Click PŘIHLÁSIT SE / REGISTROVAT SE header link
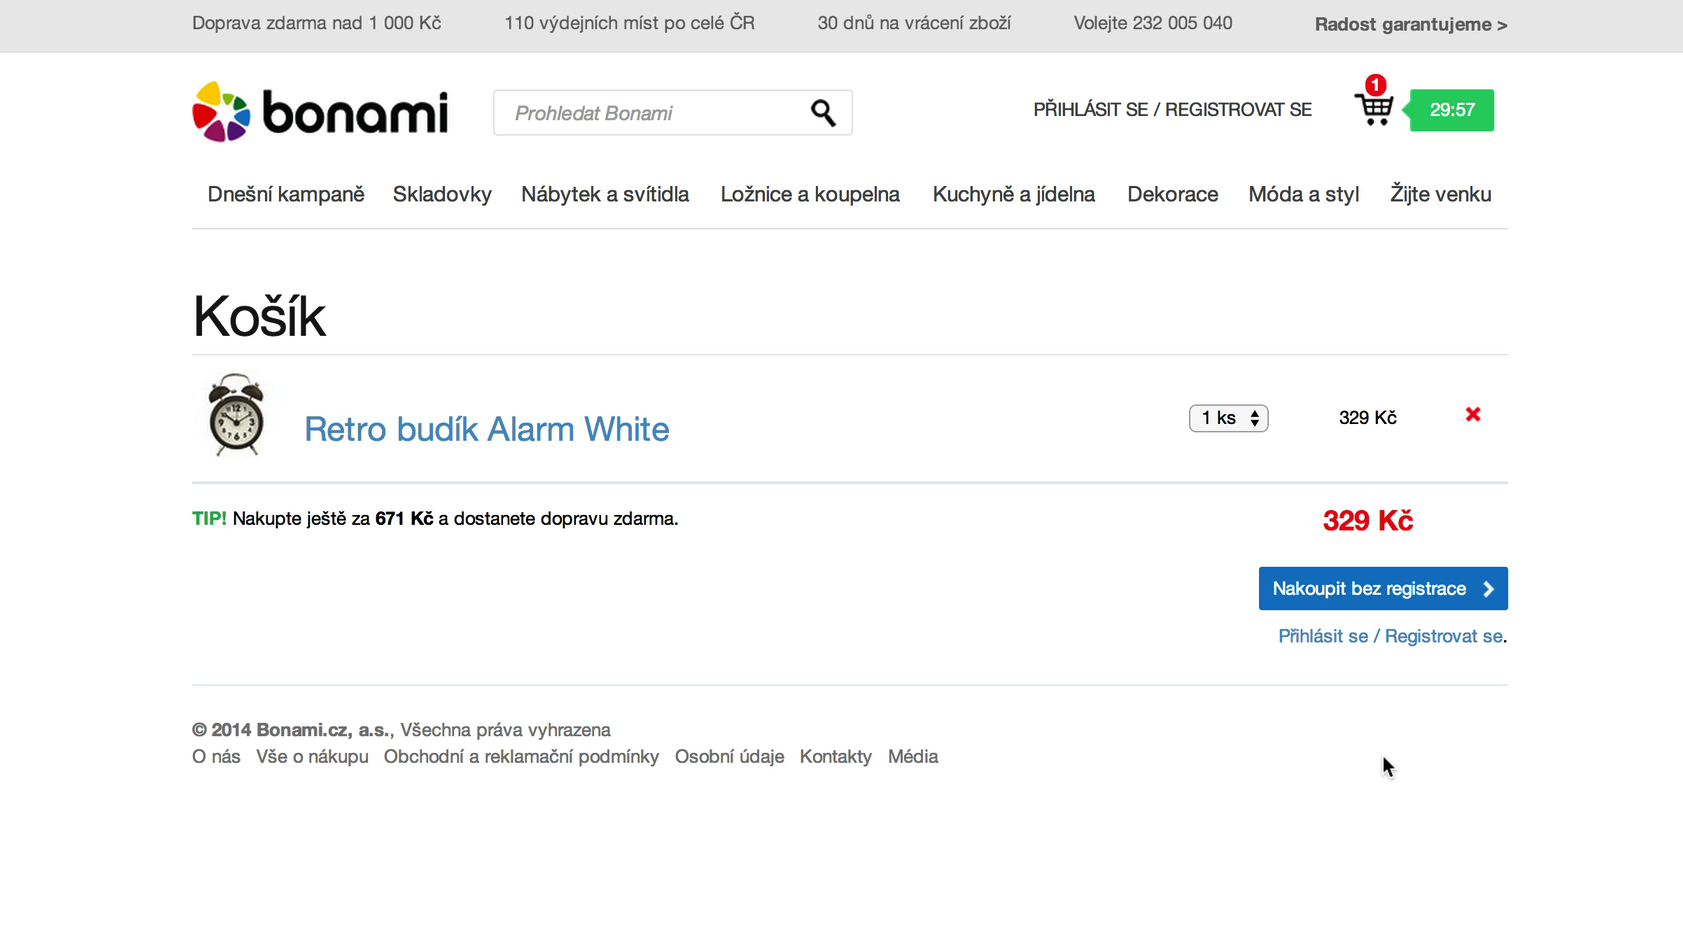The image size is (1683, 949). (1173, 110)
